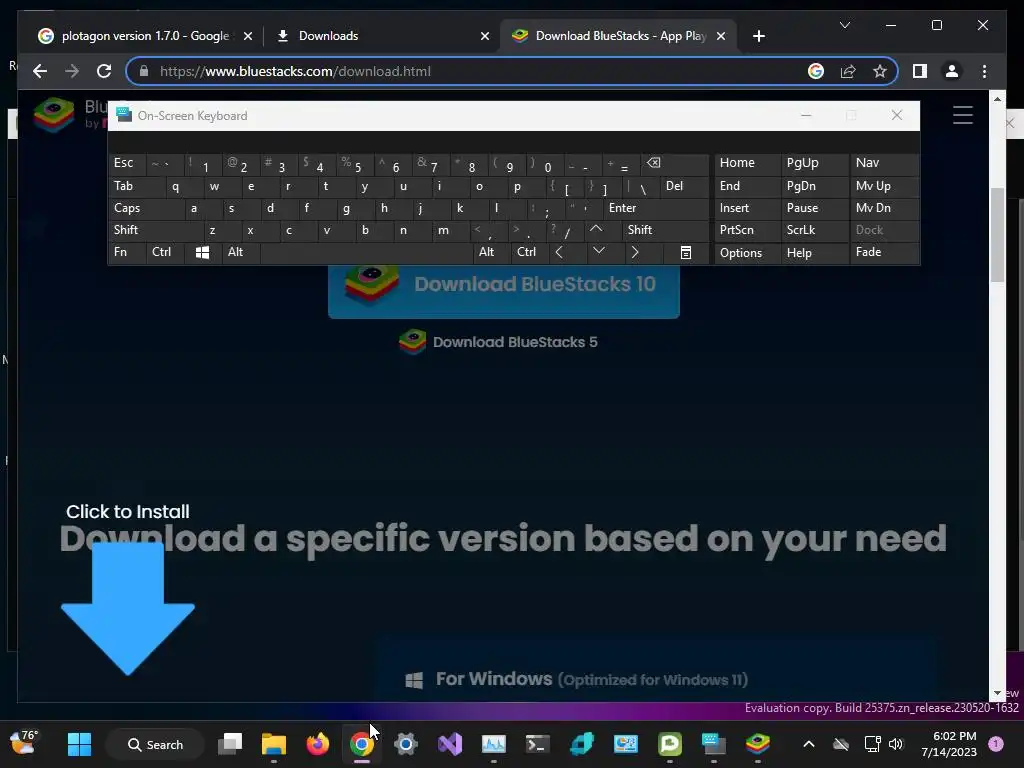Viewport: 1024px width, 768px height.
Task: Open Chrome profile avatar
Action: click(x=952, y=71)
